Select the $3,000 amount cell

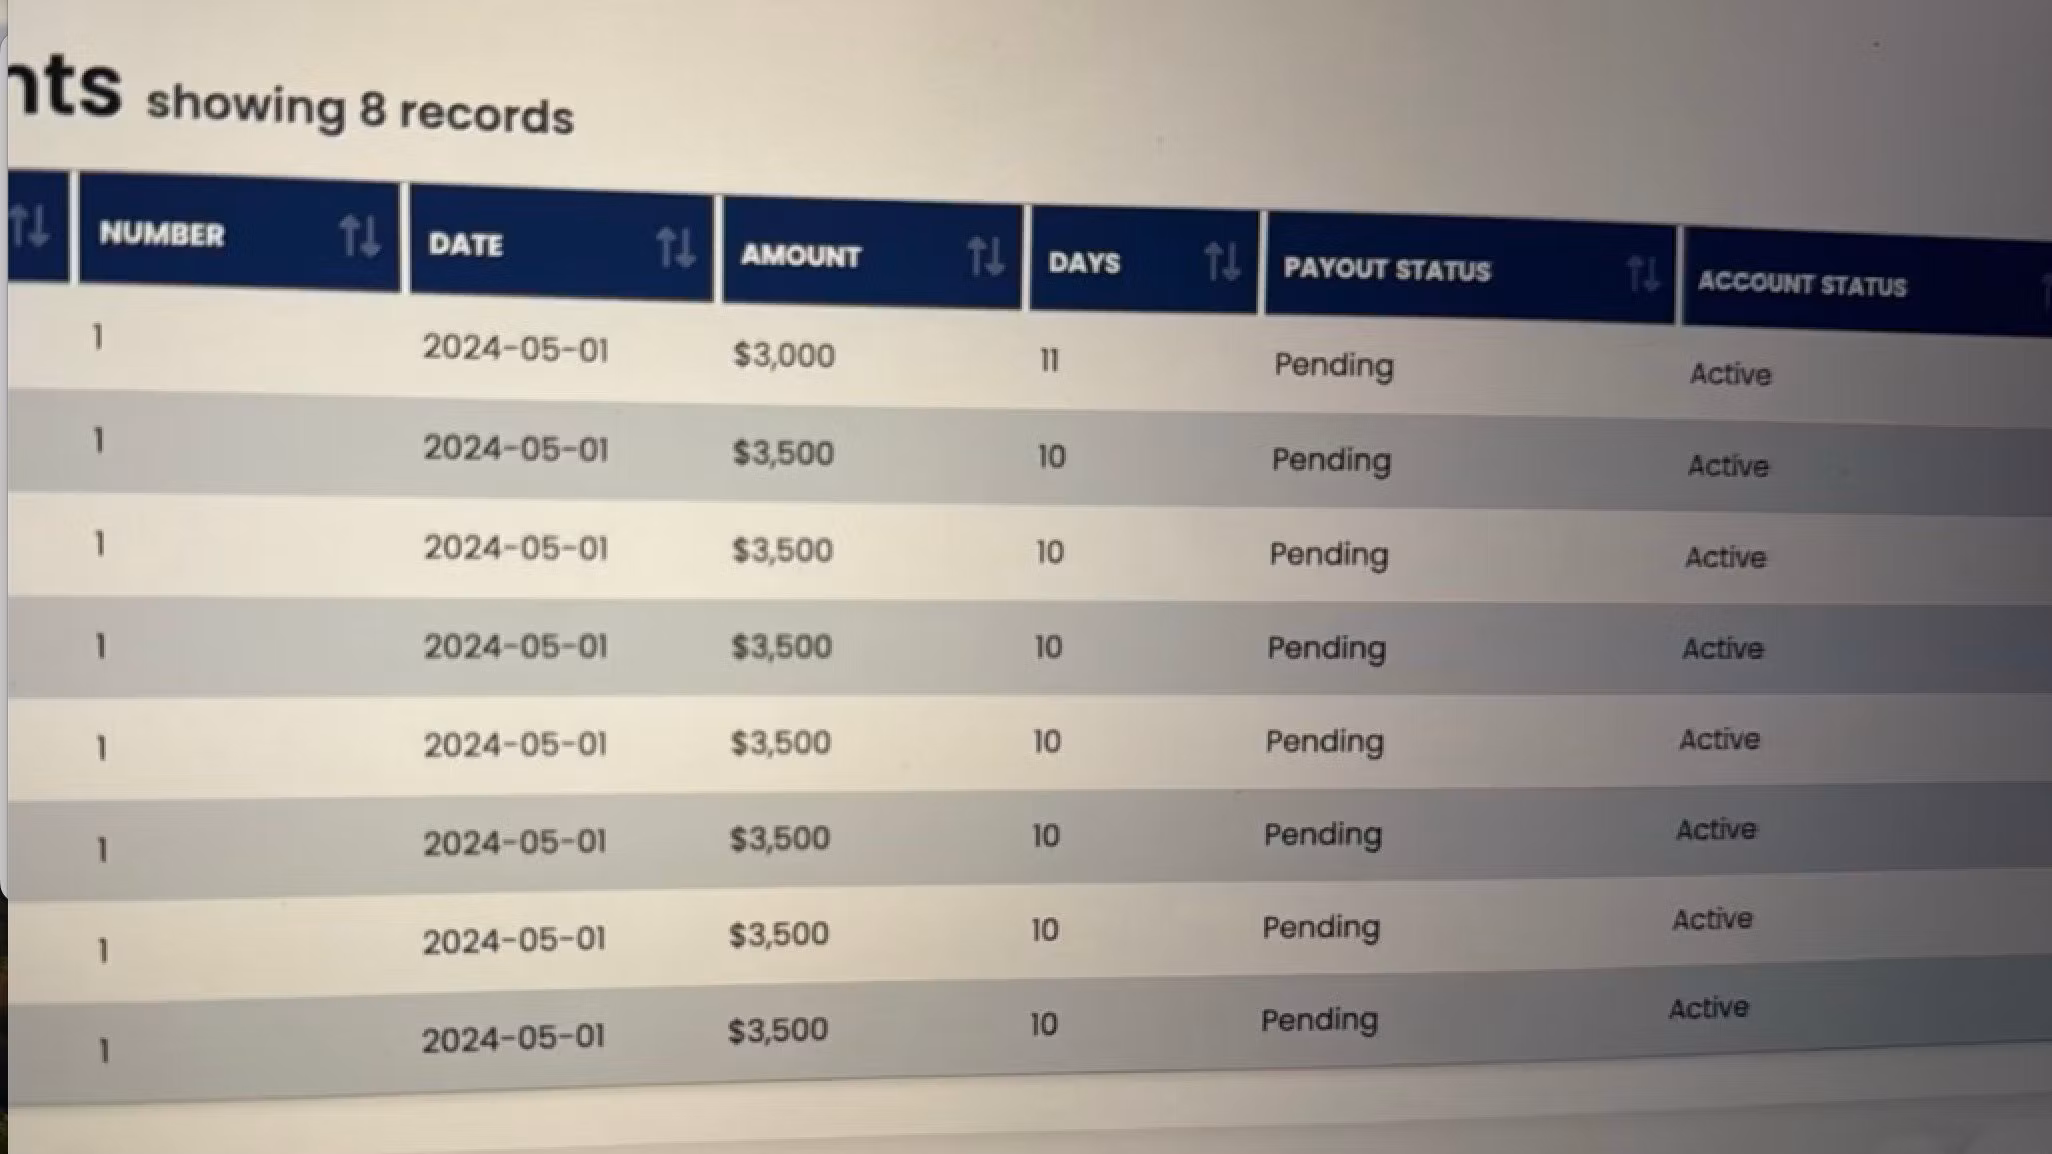784,355
